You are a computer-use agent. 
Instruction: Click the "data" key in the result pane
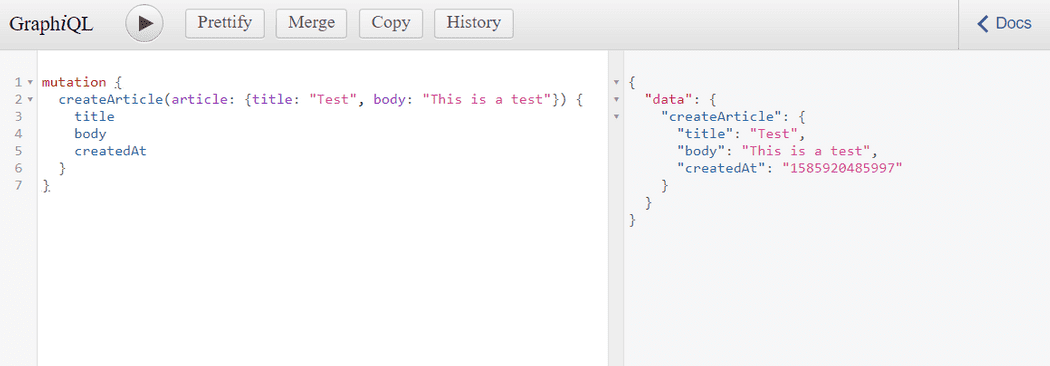[668, 100]
